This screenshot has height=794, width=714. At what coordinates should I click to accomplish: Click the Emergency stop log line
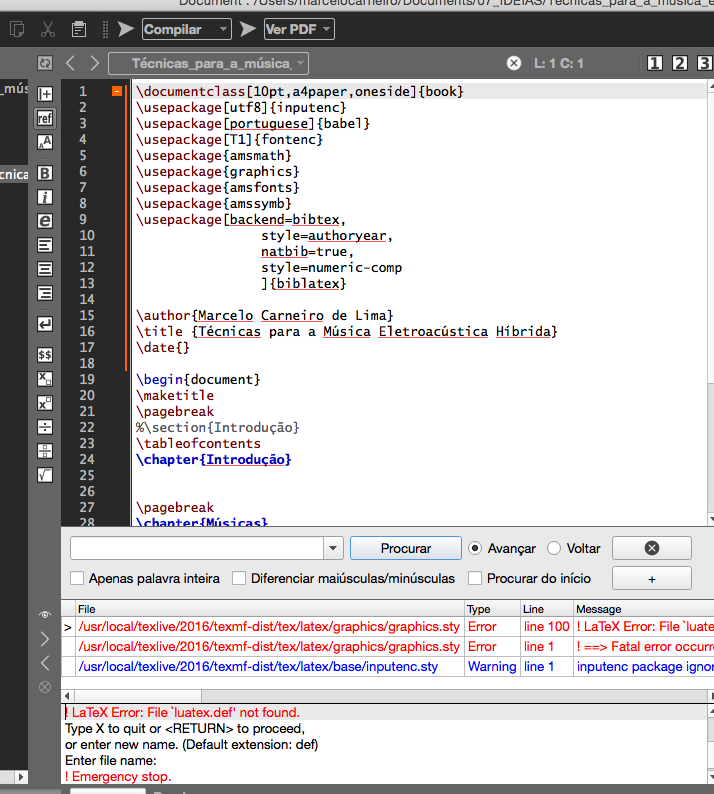coord(118,776)
